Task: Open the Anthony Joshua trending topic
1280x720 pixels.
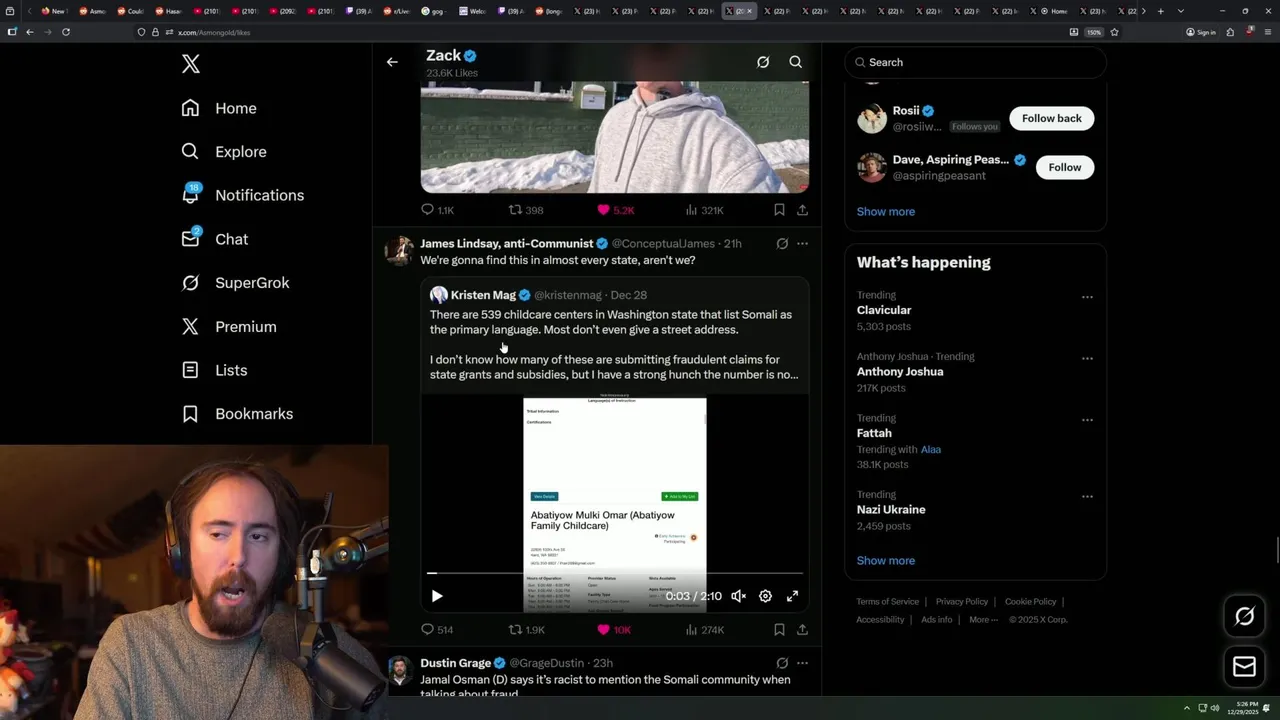Action: [x=900, y=372]
